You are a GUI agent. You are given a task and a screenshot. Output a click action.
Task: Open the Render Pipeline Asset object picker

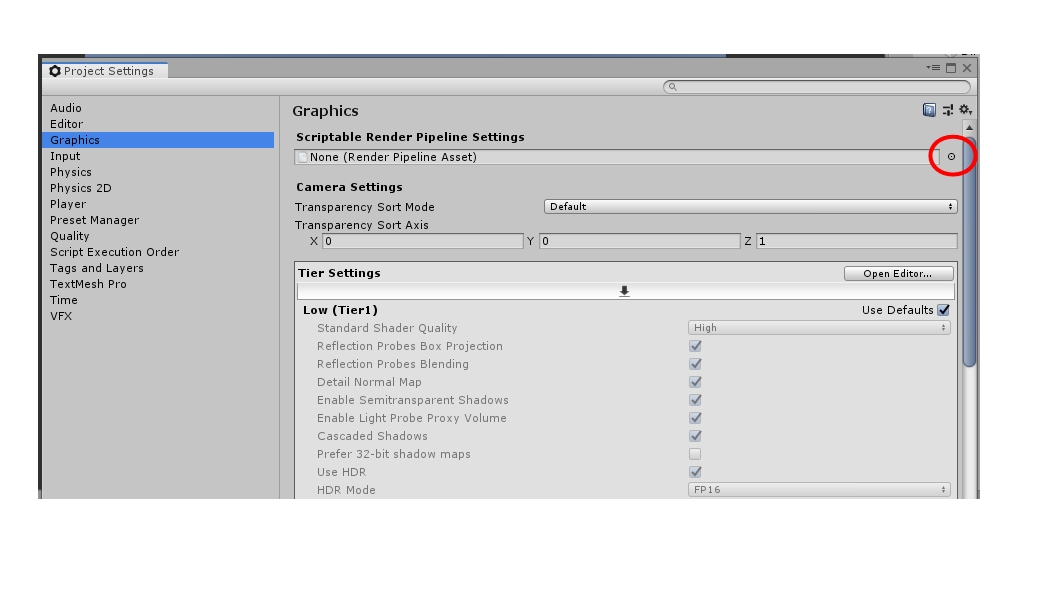(x=951, y=157)
